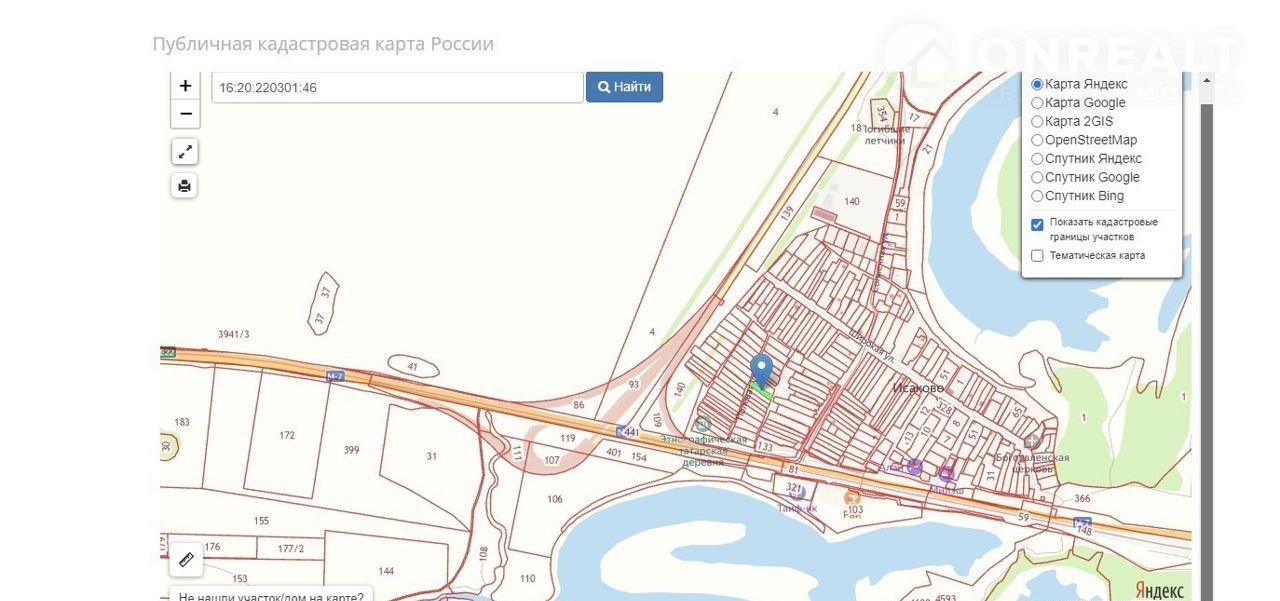Select Карта Google radio option
This screenshot has width=1280, height=601.
click(1037, 103)
